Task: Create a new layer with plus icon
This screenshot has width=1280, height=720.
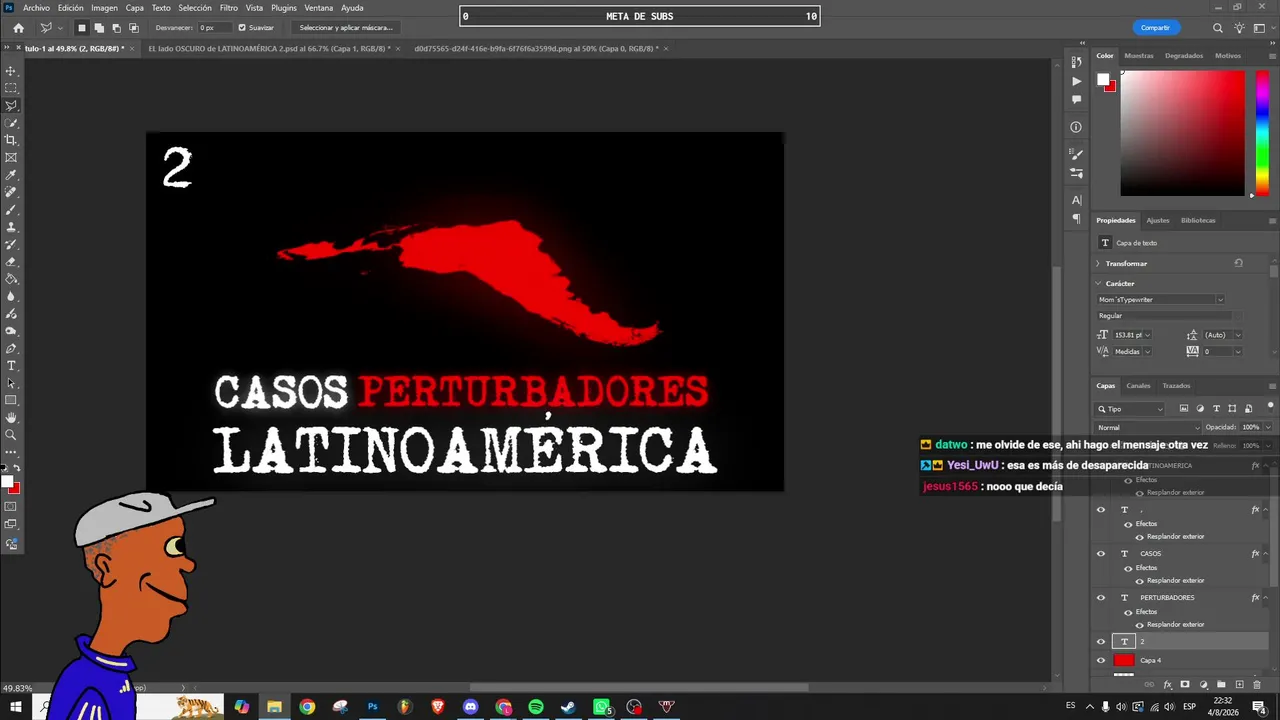Action: tap(1239, 685)
